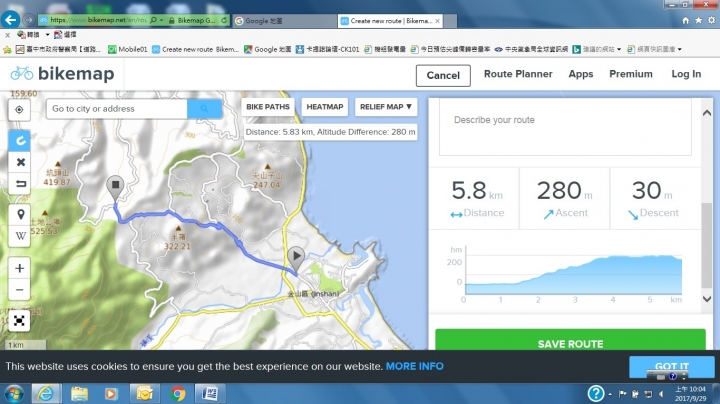Go back using the browser back arrow
Screen dimensions: 720x404
click(10, 20)
